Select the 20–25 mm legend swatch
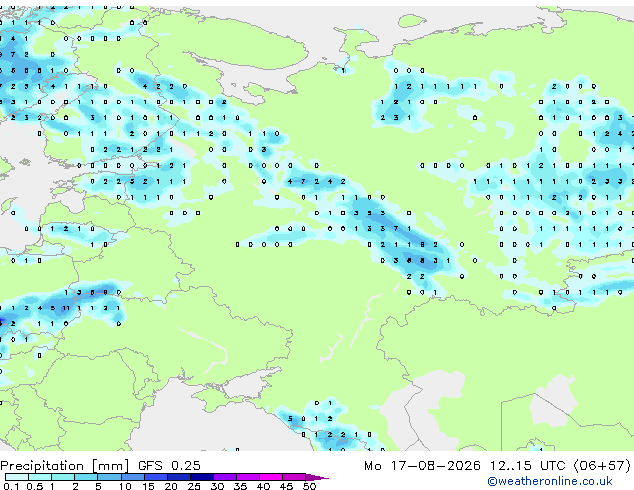The height and width of the screenshot is (490, 634). (x=179, y=477)
